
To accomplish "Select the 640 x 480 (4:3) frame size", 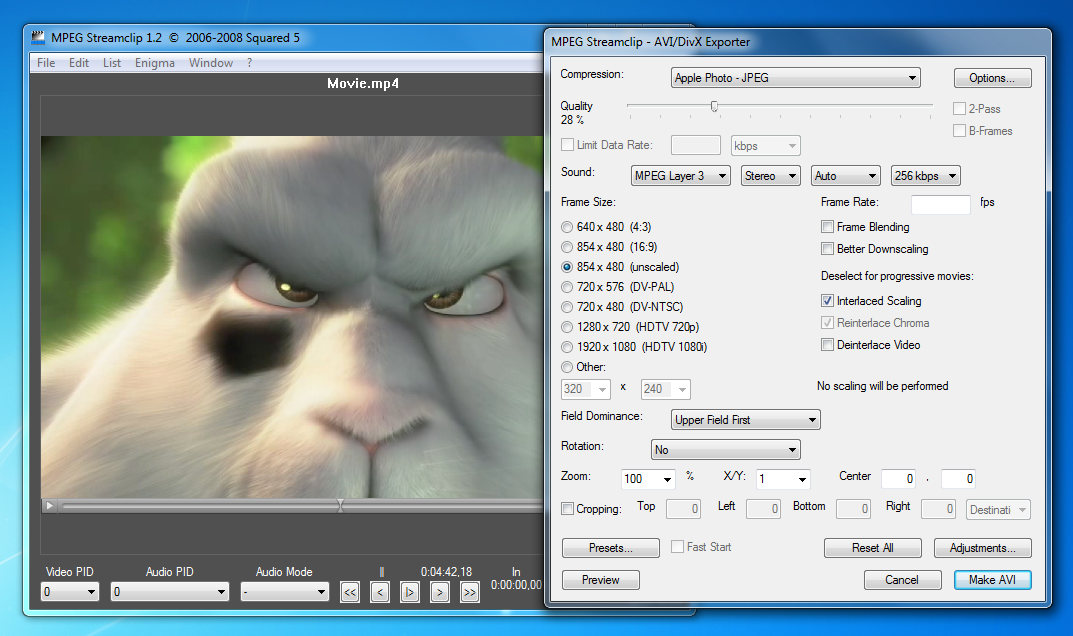I will point(566,227).
